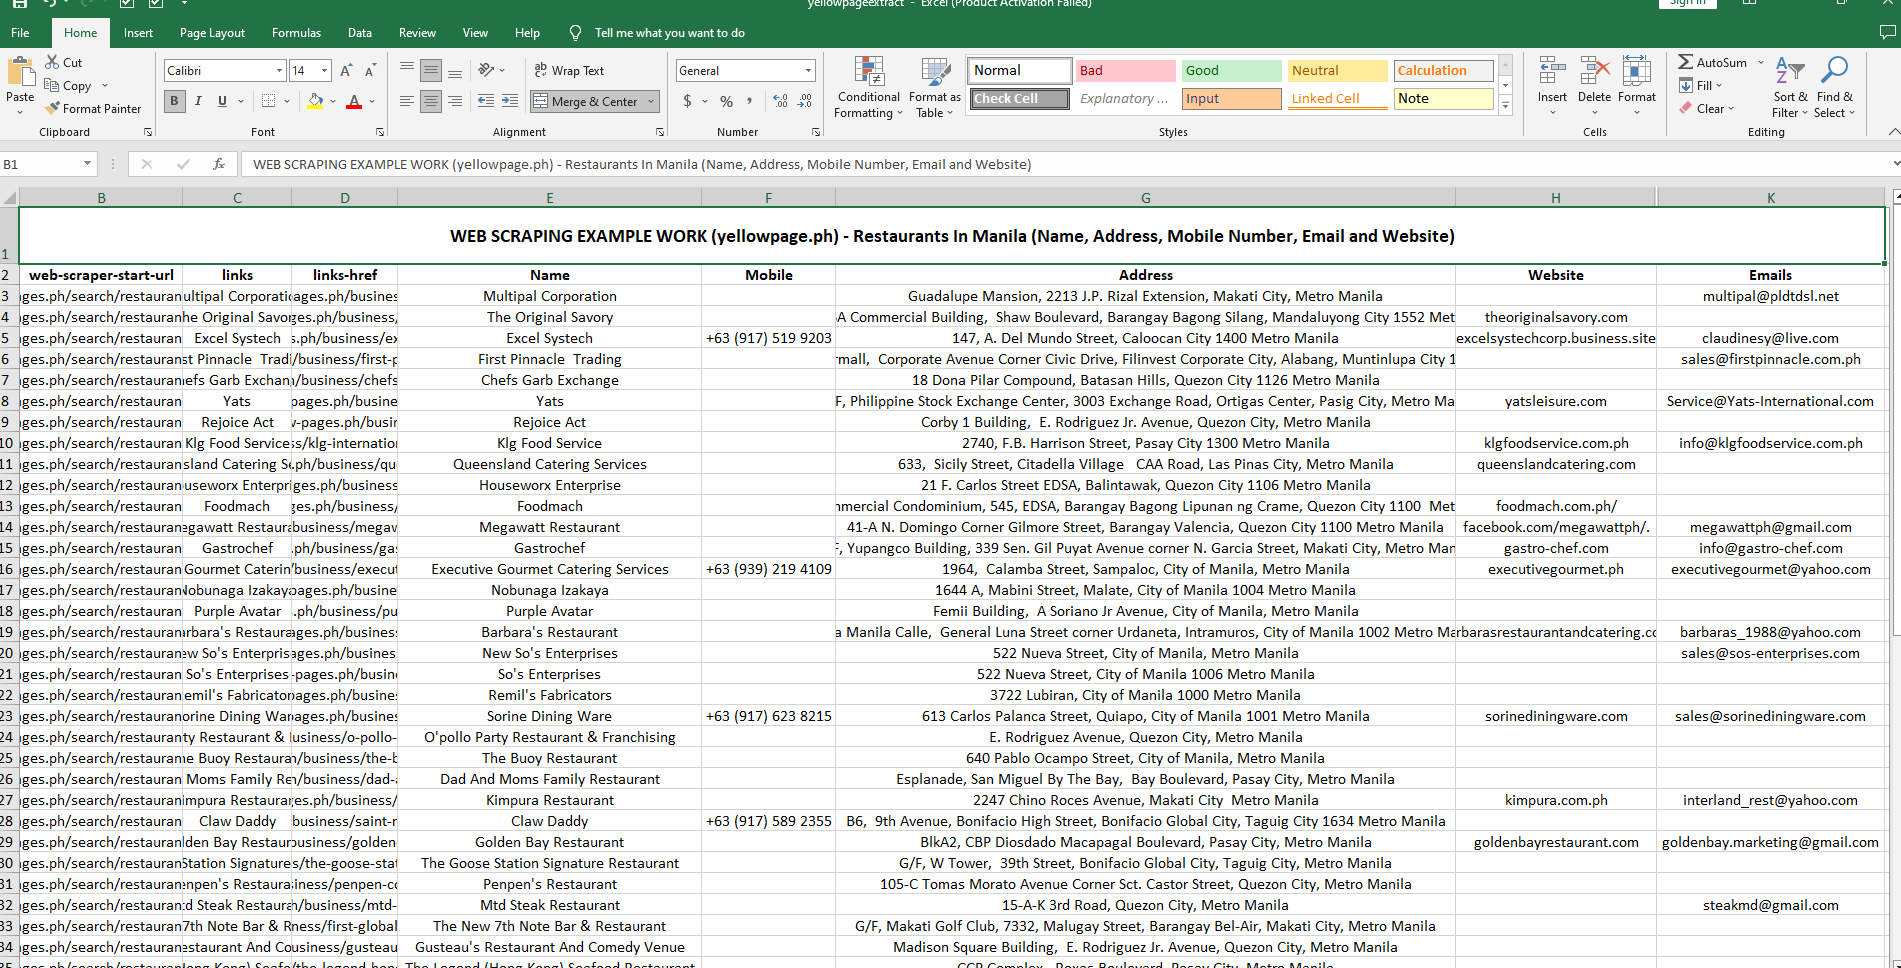This screenshot has width=1901, height=968.
Task: Open the Find & Select menu
Action: [x=1835, y=88]
